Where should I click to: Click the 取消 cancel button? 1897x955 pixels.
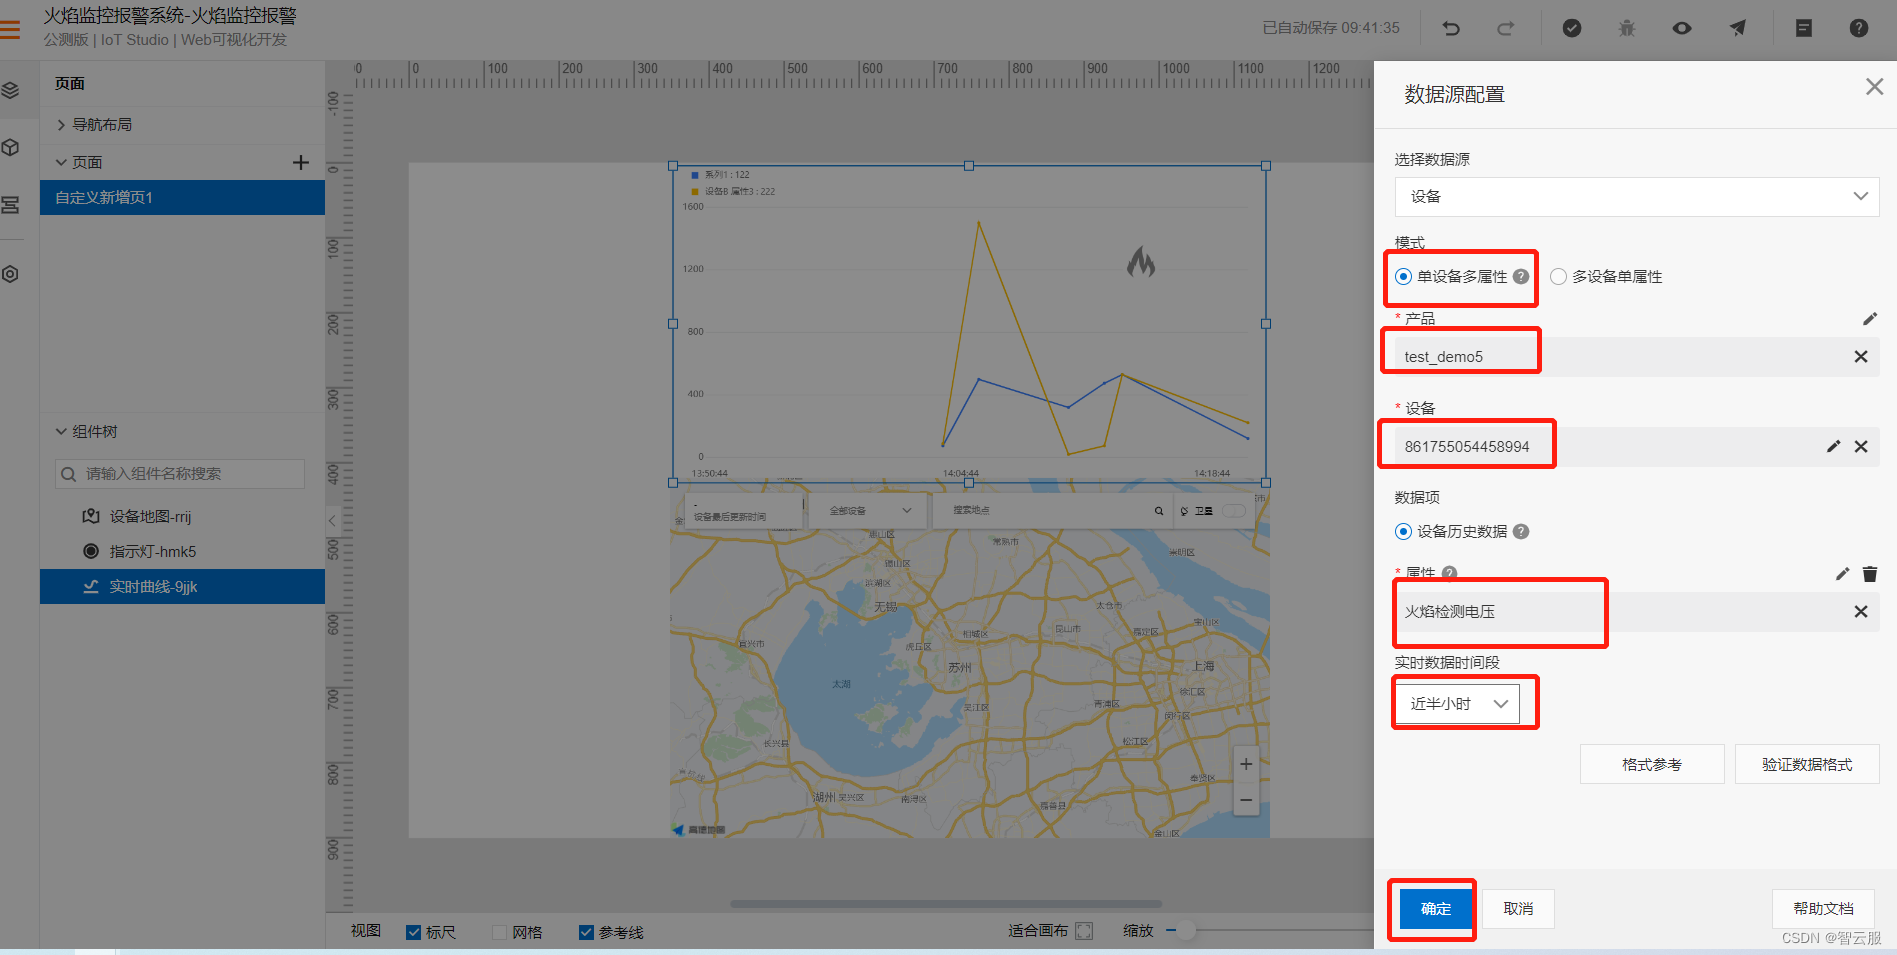[1518, 908]
